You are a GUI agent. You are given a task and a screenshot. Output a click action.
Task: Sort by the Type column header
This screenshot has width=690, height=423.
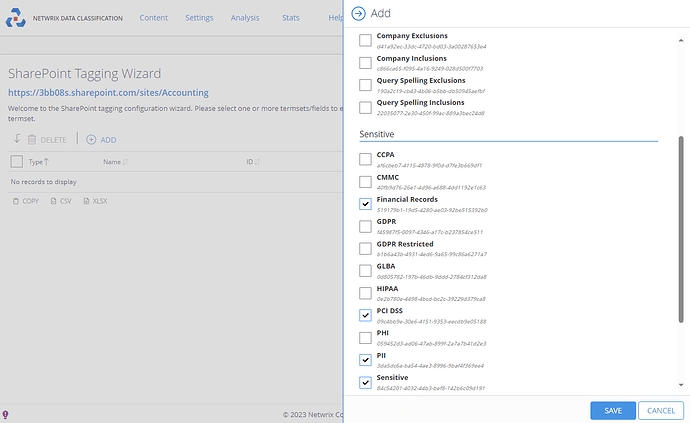[x=38, y=161]
